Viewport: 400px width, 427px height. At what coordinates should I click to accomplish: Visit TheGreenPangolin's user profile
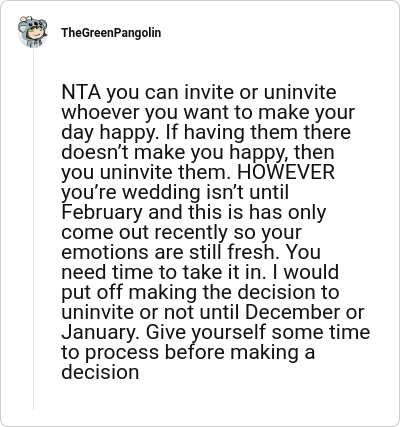pos(111,33)
